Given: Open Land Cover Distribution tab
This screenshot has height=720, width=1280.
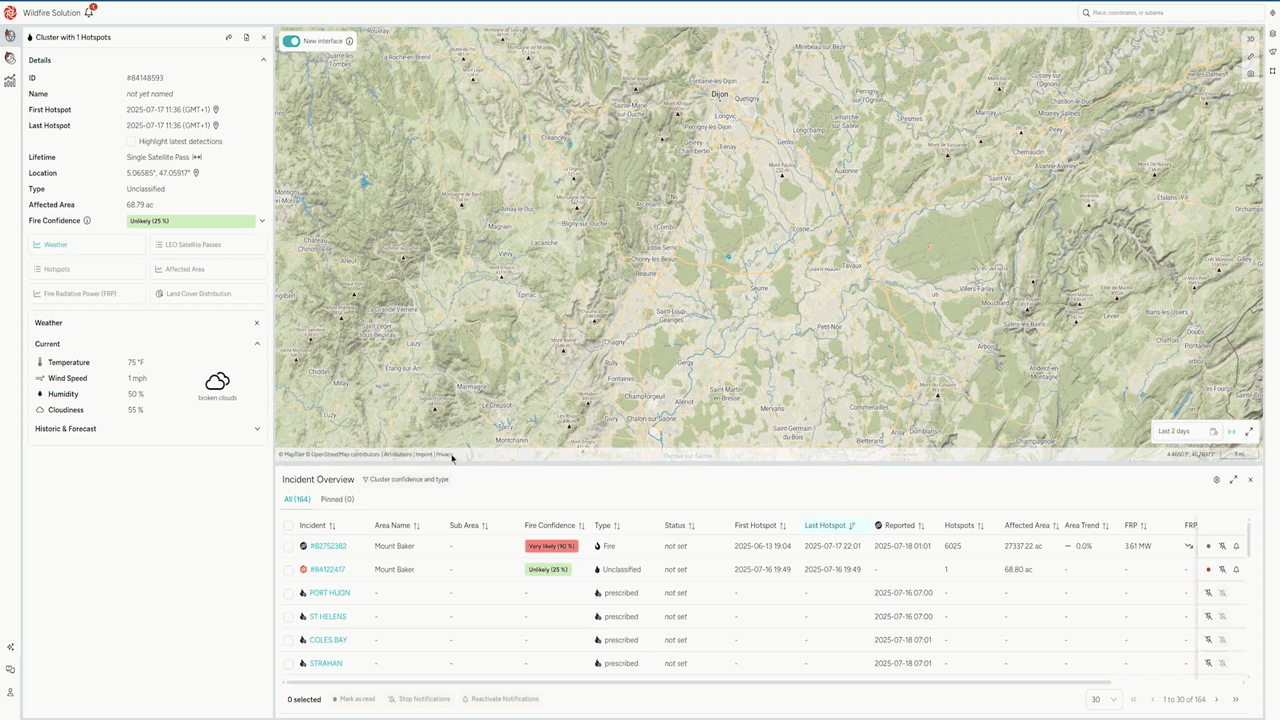Looking at the screenshot, I should 209,294.
